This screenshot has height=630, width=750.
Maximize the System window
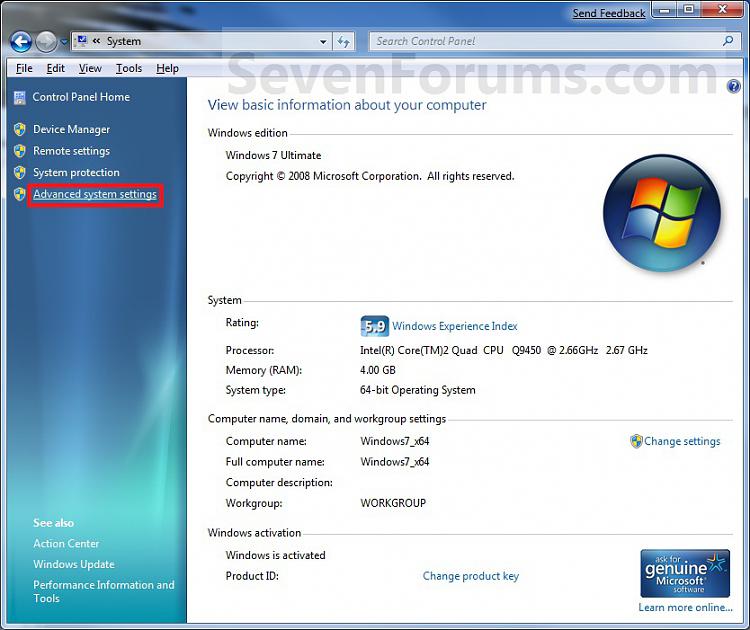tap(689, 10)
